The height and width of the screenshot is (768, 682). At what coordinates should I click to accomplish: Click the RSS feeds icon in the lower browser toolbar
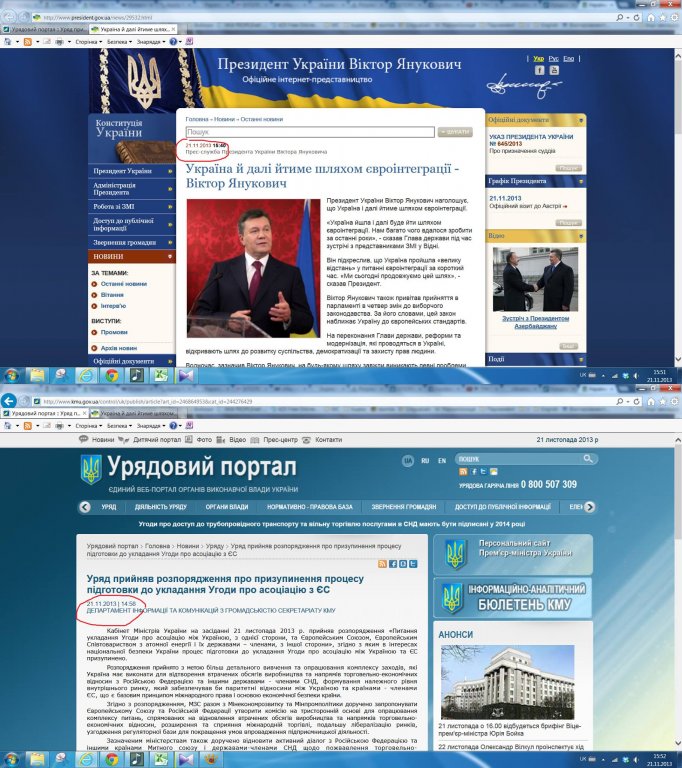point(27,426)
